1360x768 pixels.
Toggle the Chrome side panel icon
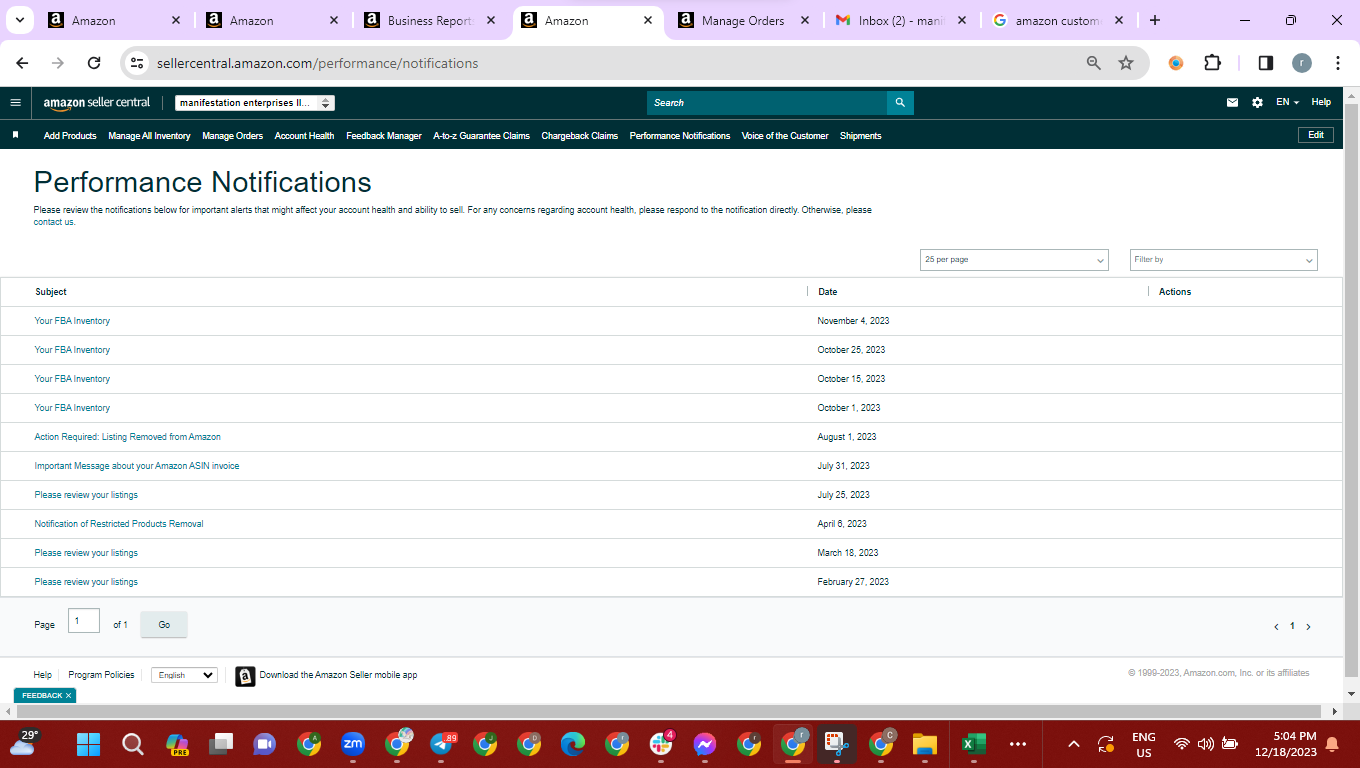pos(1265,63)
